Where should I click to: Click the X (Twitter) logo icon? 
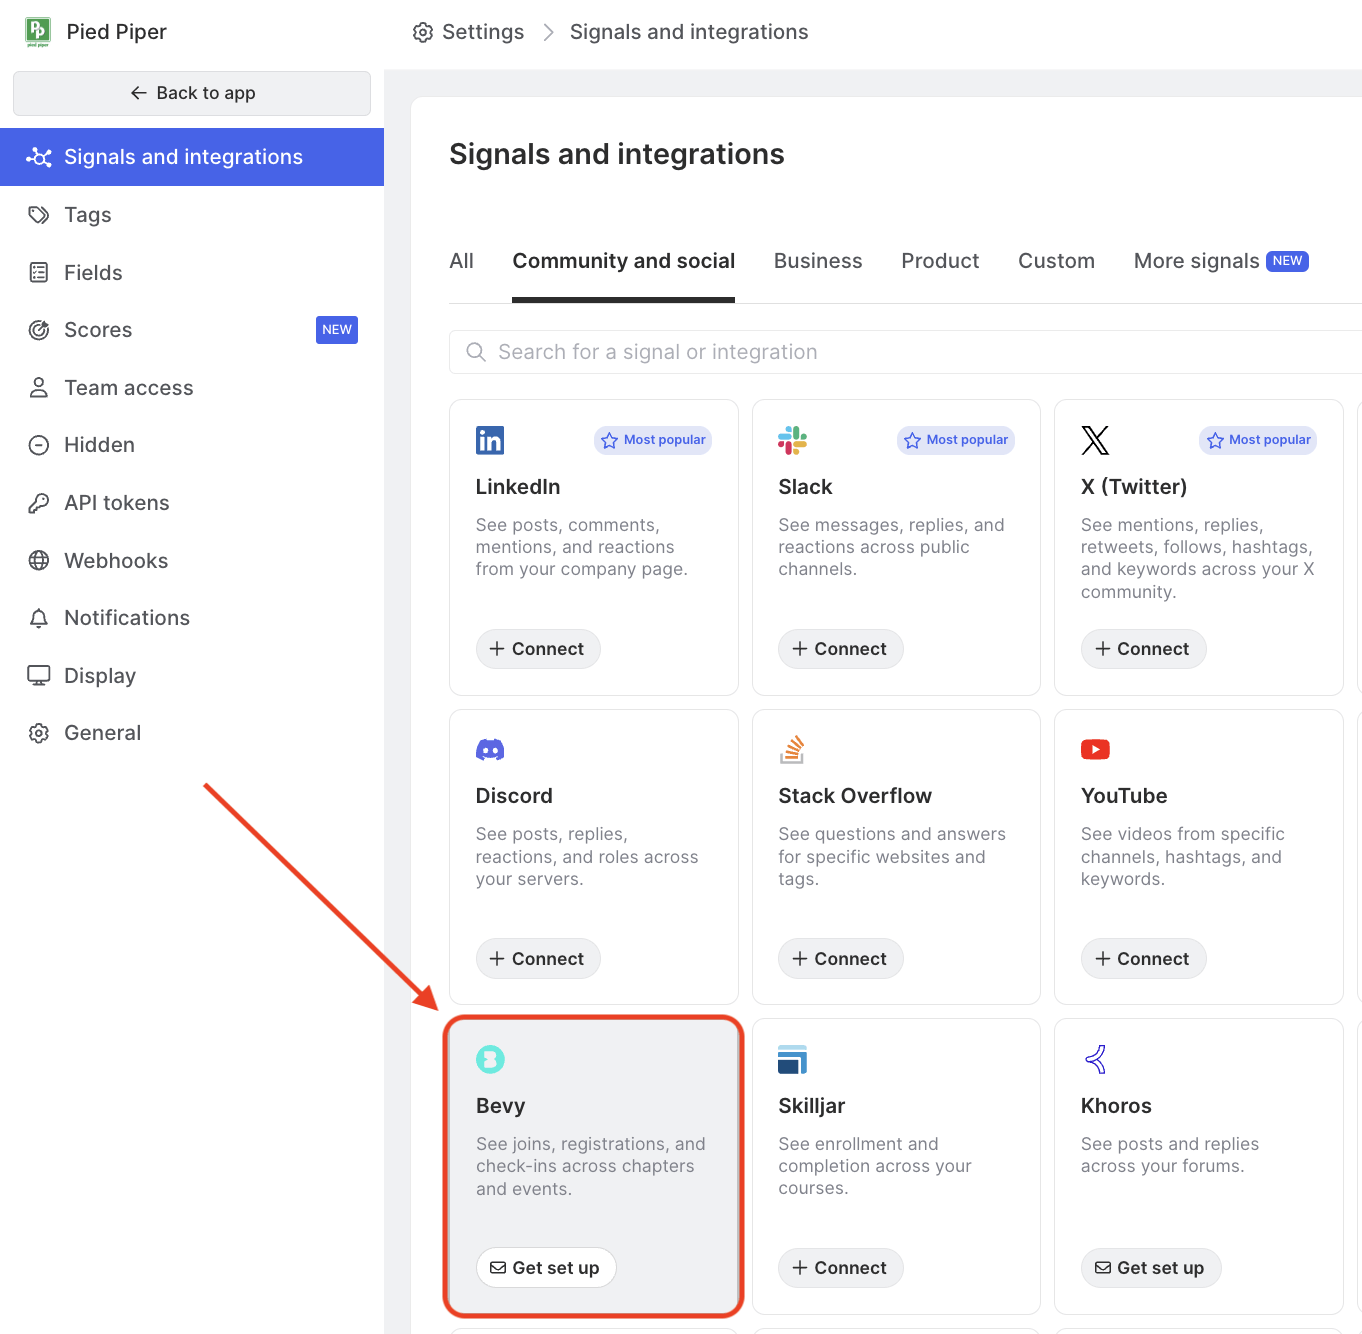[x=1095, y=440]
